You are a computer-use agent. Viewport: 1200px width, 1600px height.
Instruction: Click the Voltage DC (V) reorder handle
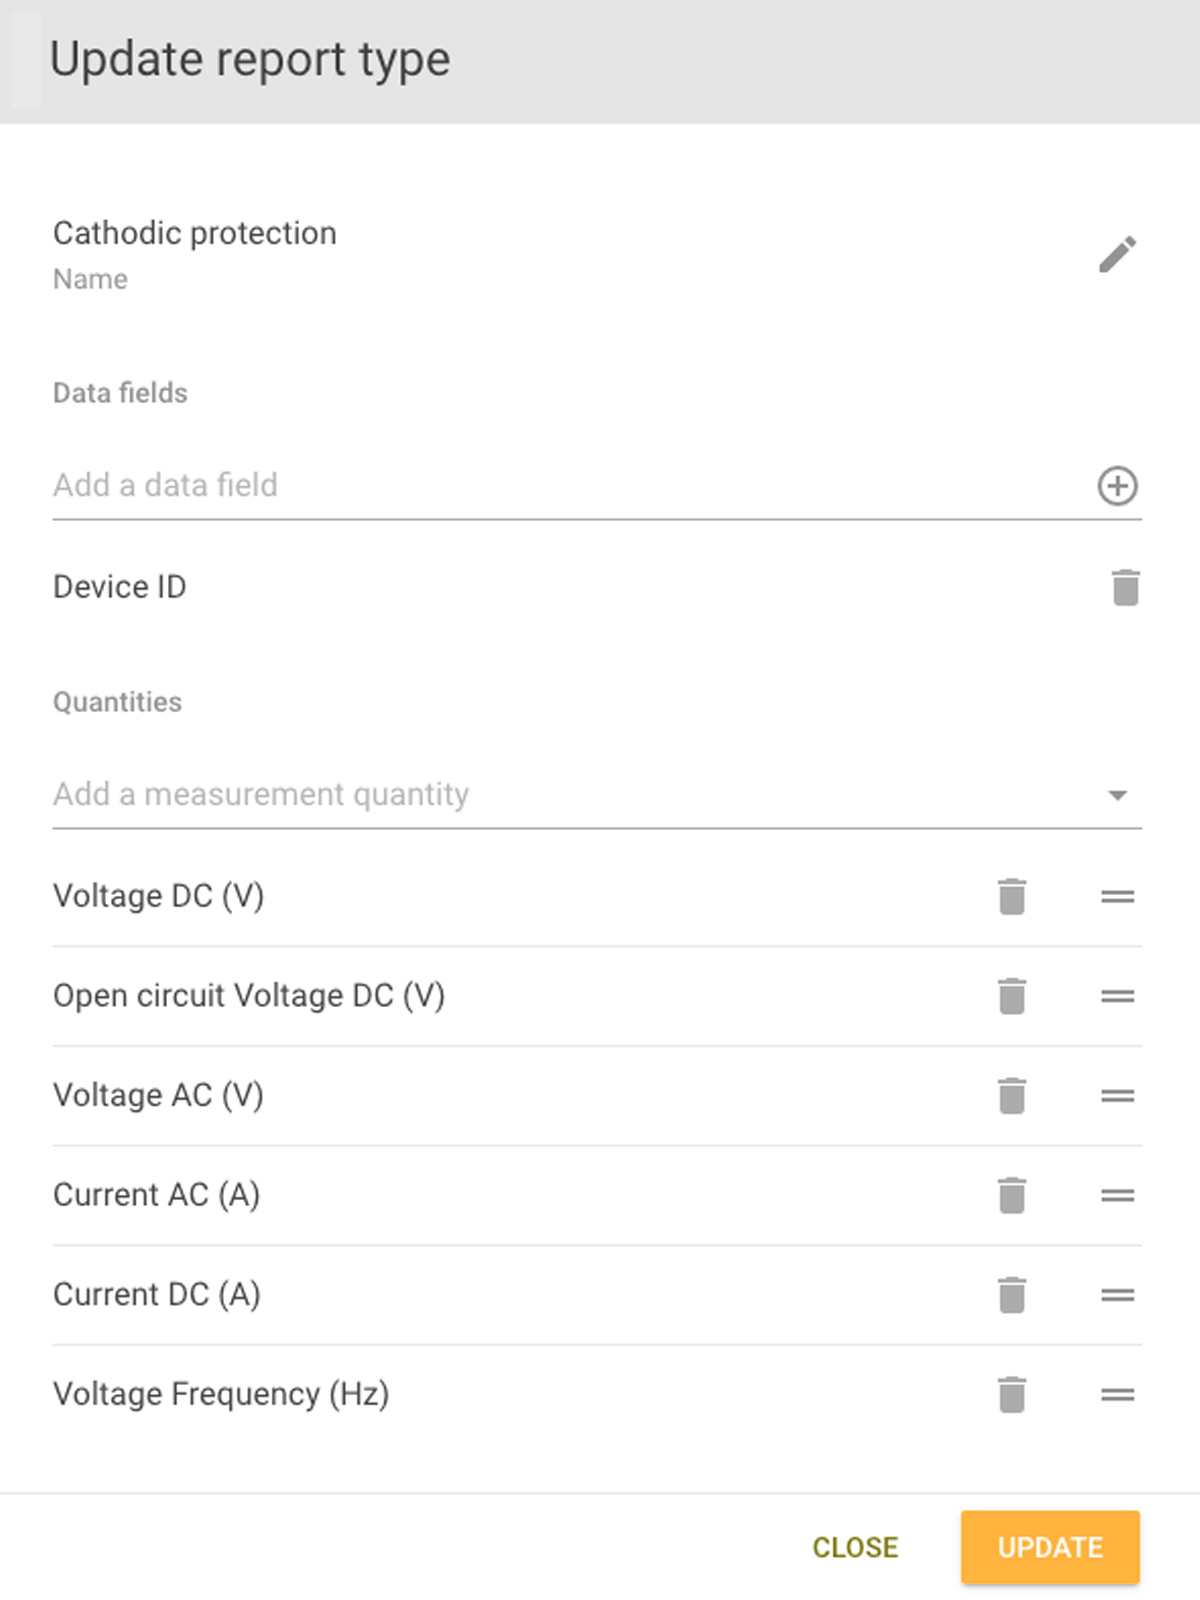(1117, 896)
